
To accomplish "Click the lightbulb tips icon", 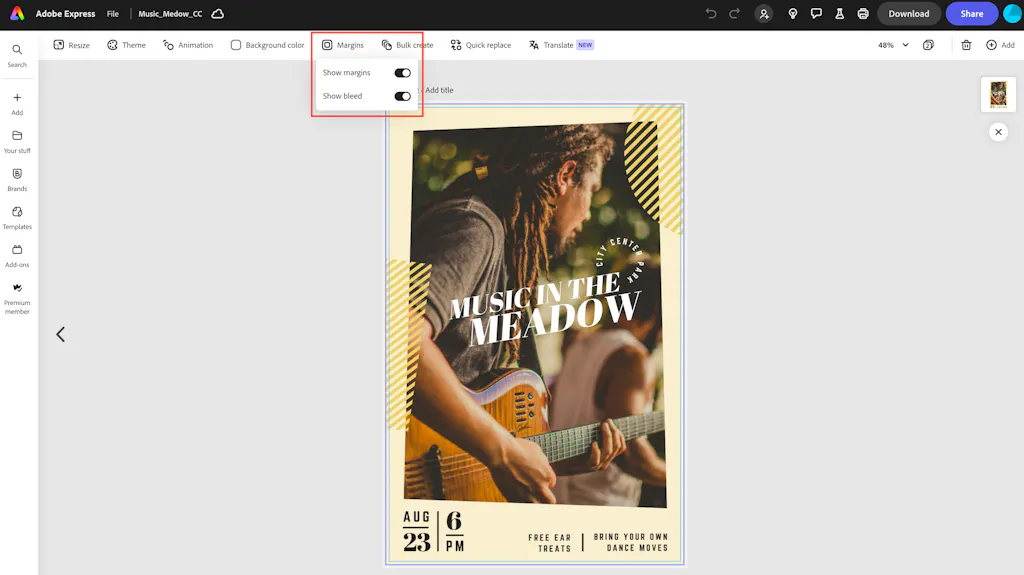I will [793, 14].
